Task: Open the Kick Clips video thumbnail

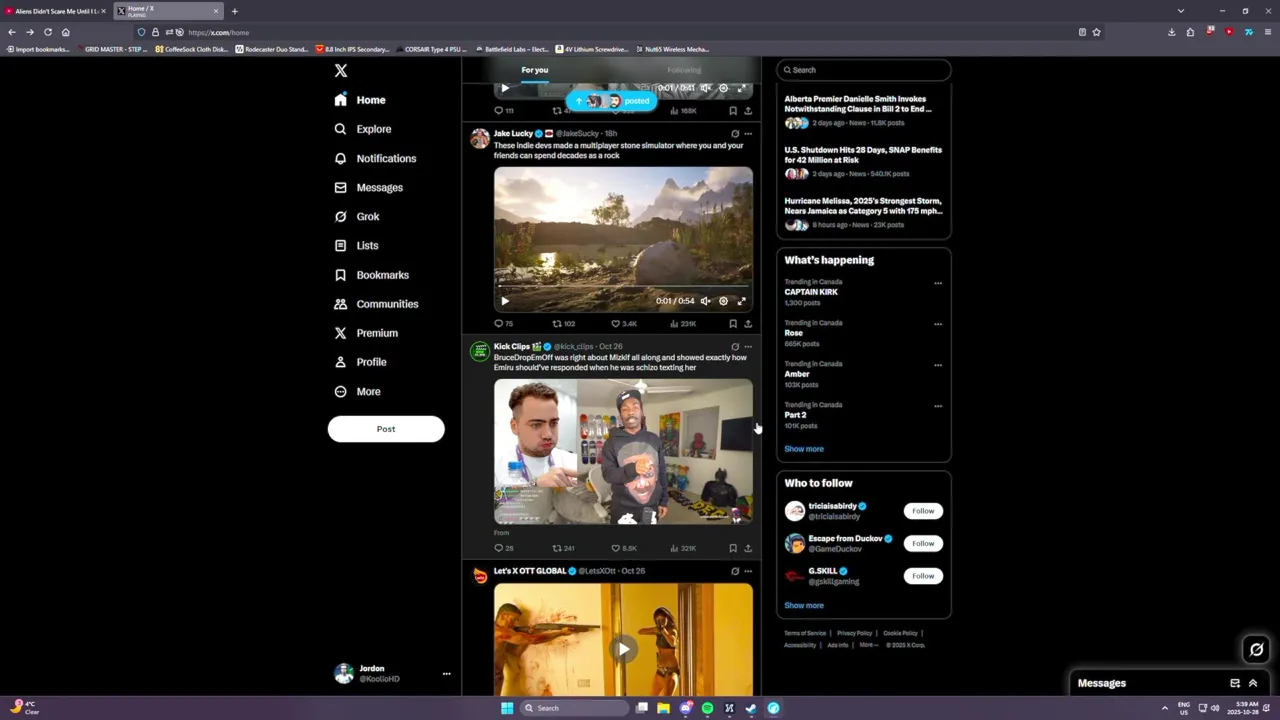Action: click(623, 451)
